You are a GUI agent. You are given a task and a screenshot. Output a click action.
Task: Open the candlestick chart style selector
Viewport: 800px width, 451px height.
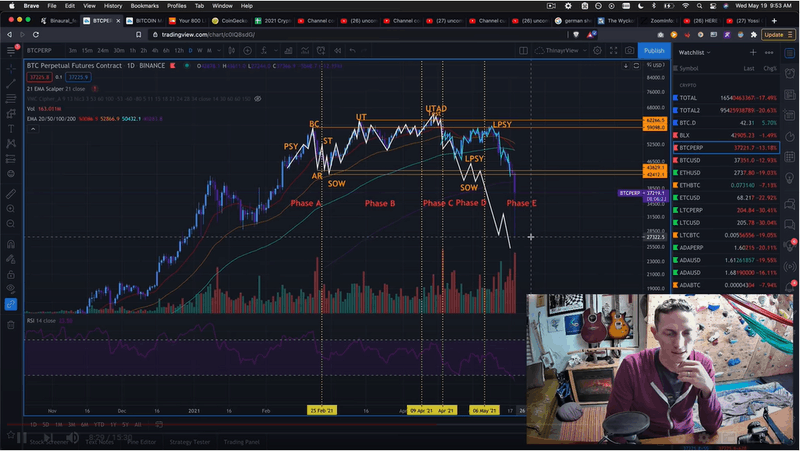click(x=232, y=51)
